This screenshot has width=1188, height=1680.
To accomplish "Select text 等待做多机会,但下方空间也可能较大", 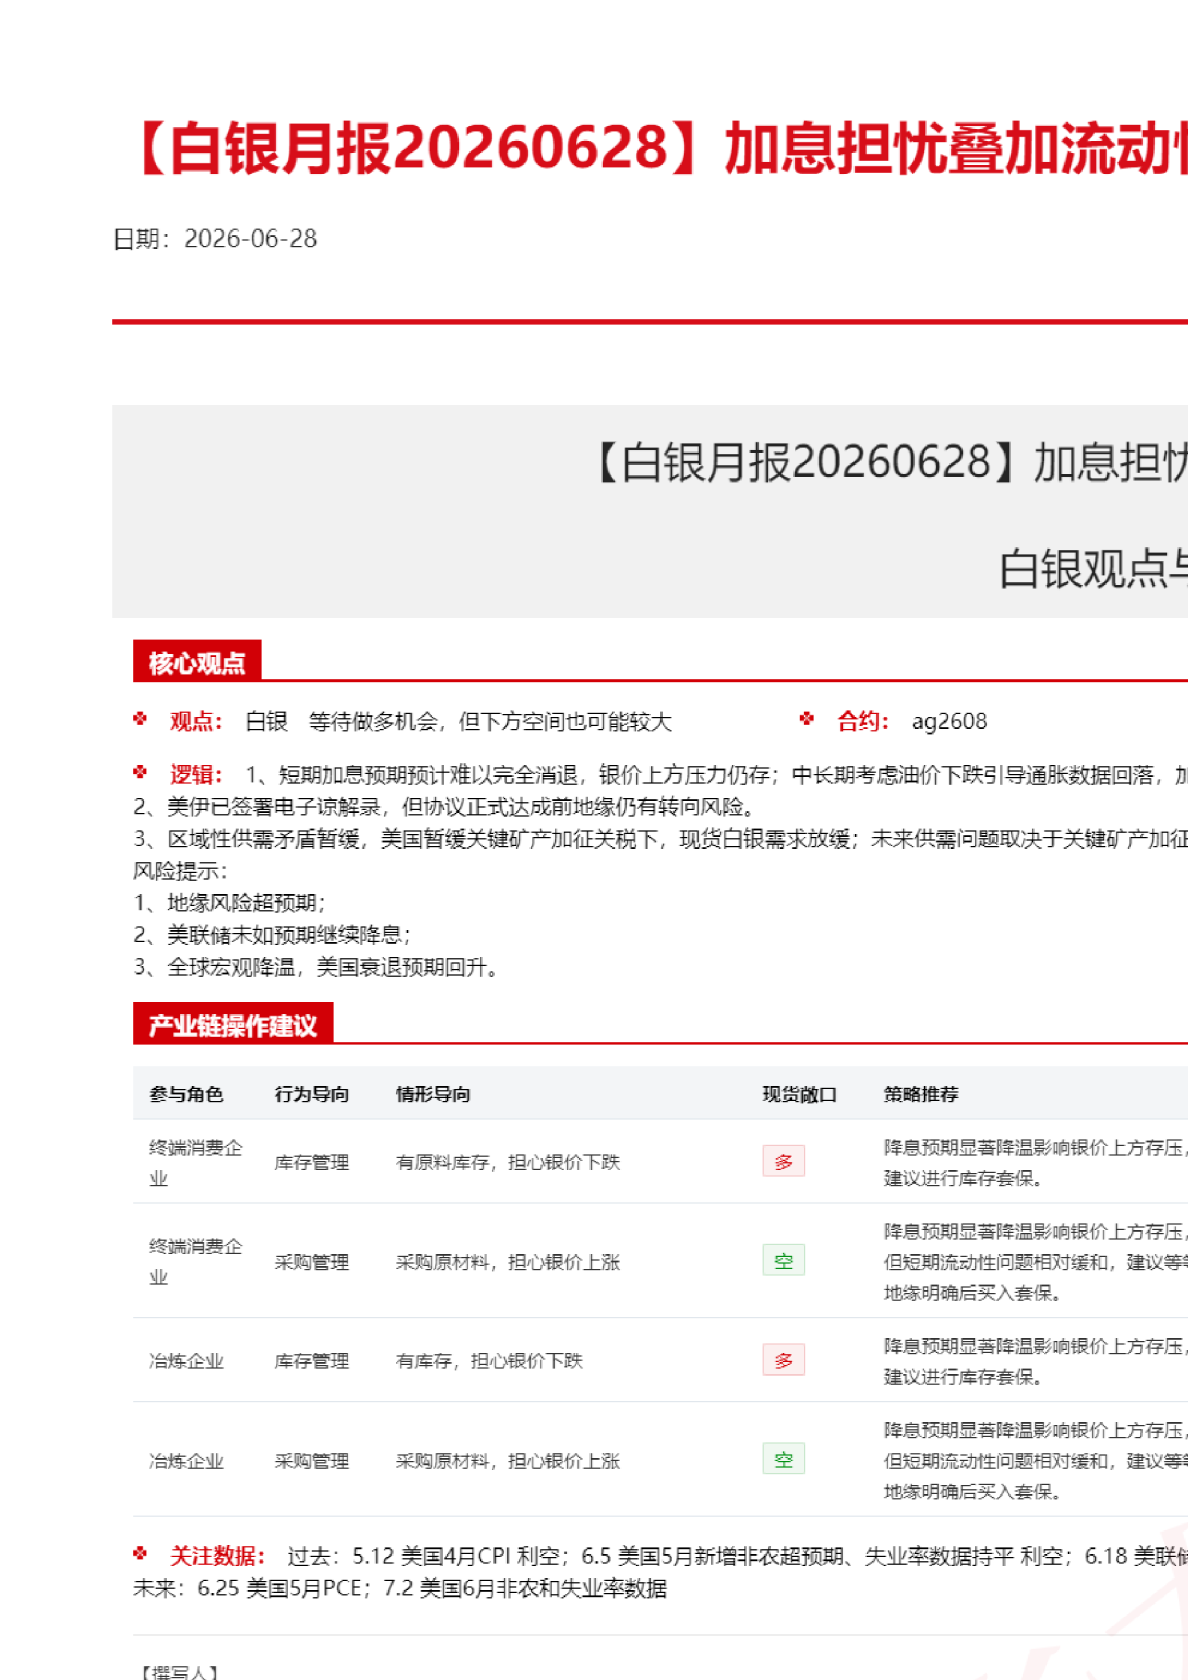I will point(490,721).
